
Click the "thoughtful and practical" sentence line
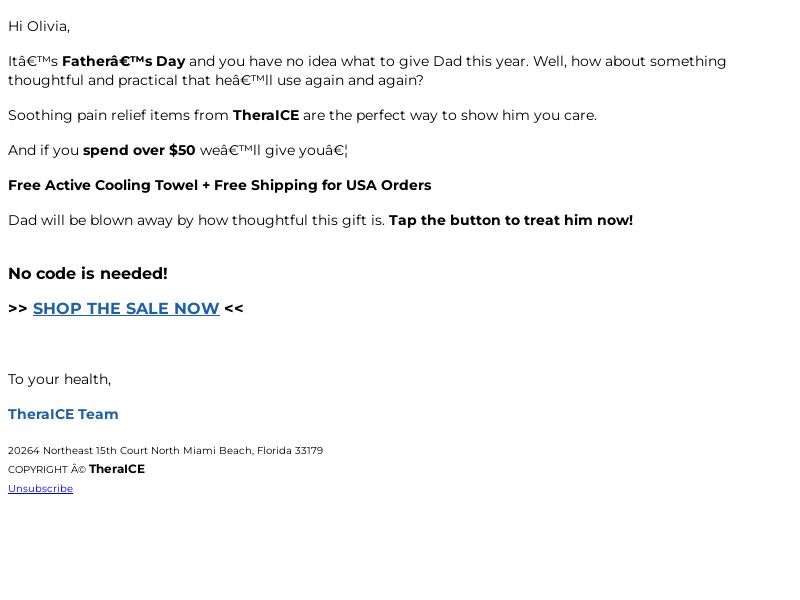215,81
